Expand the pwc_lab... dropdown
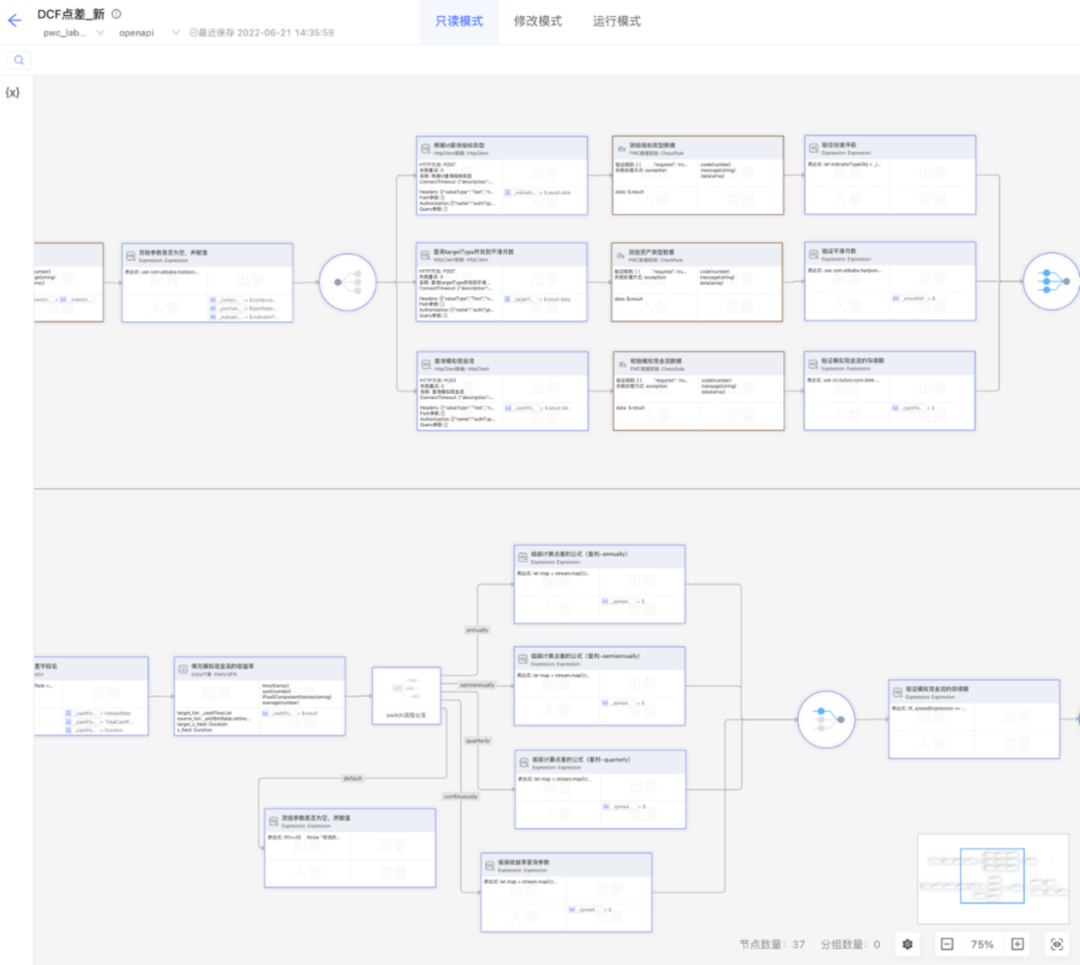The image size is (1080, 965). coord(72,32)
